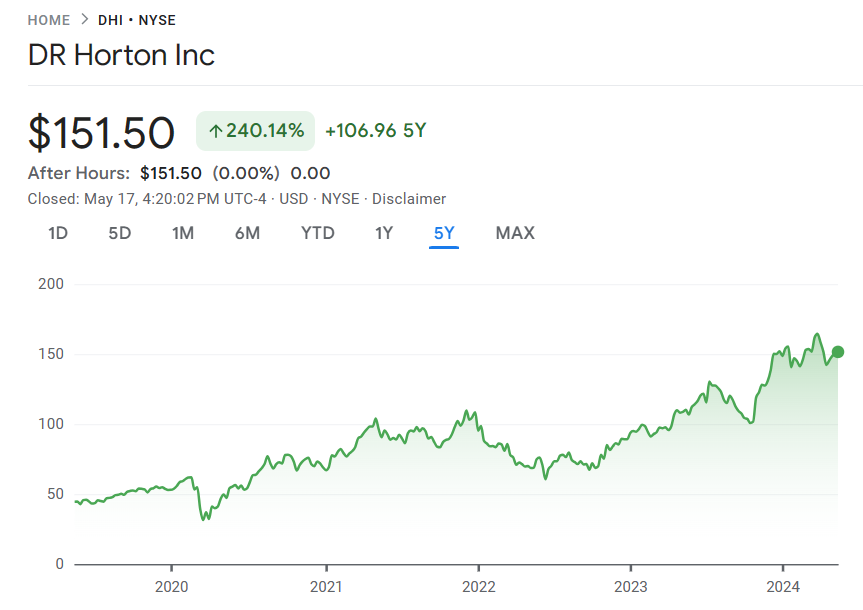Select the 1D time range tab

click(x=58, y=233)
